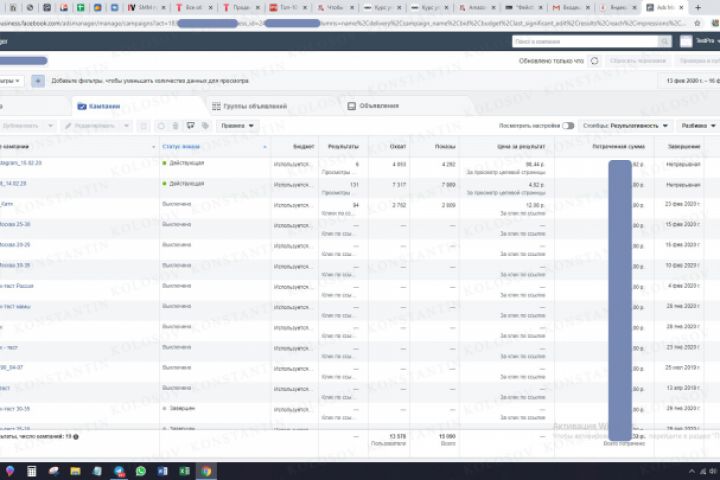Switch to the 'Группы объявлений' tab
The height and width of the screenshot is (480, 720).
249,106
